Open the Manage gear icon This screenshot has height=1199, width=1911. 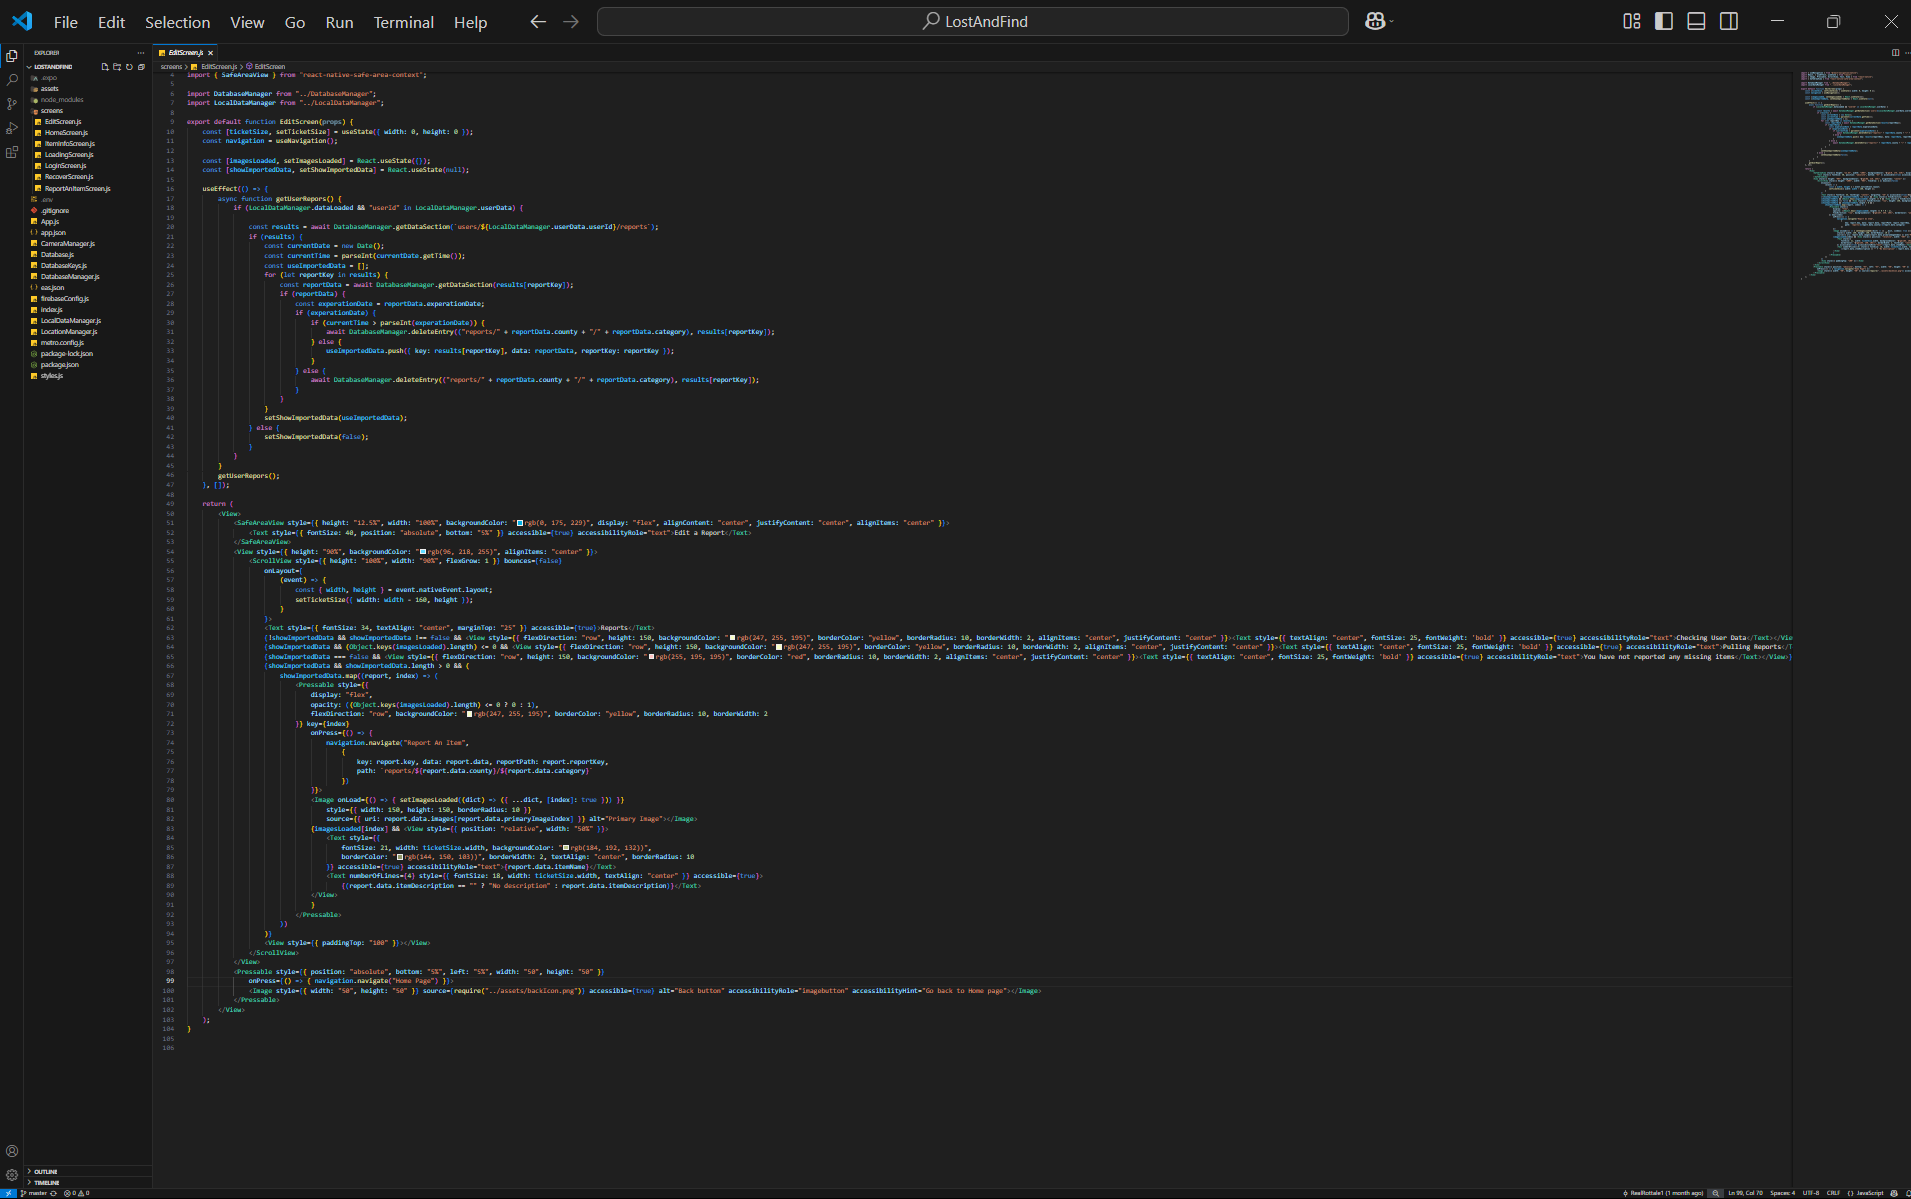[x=12, y=1175]
